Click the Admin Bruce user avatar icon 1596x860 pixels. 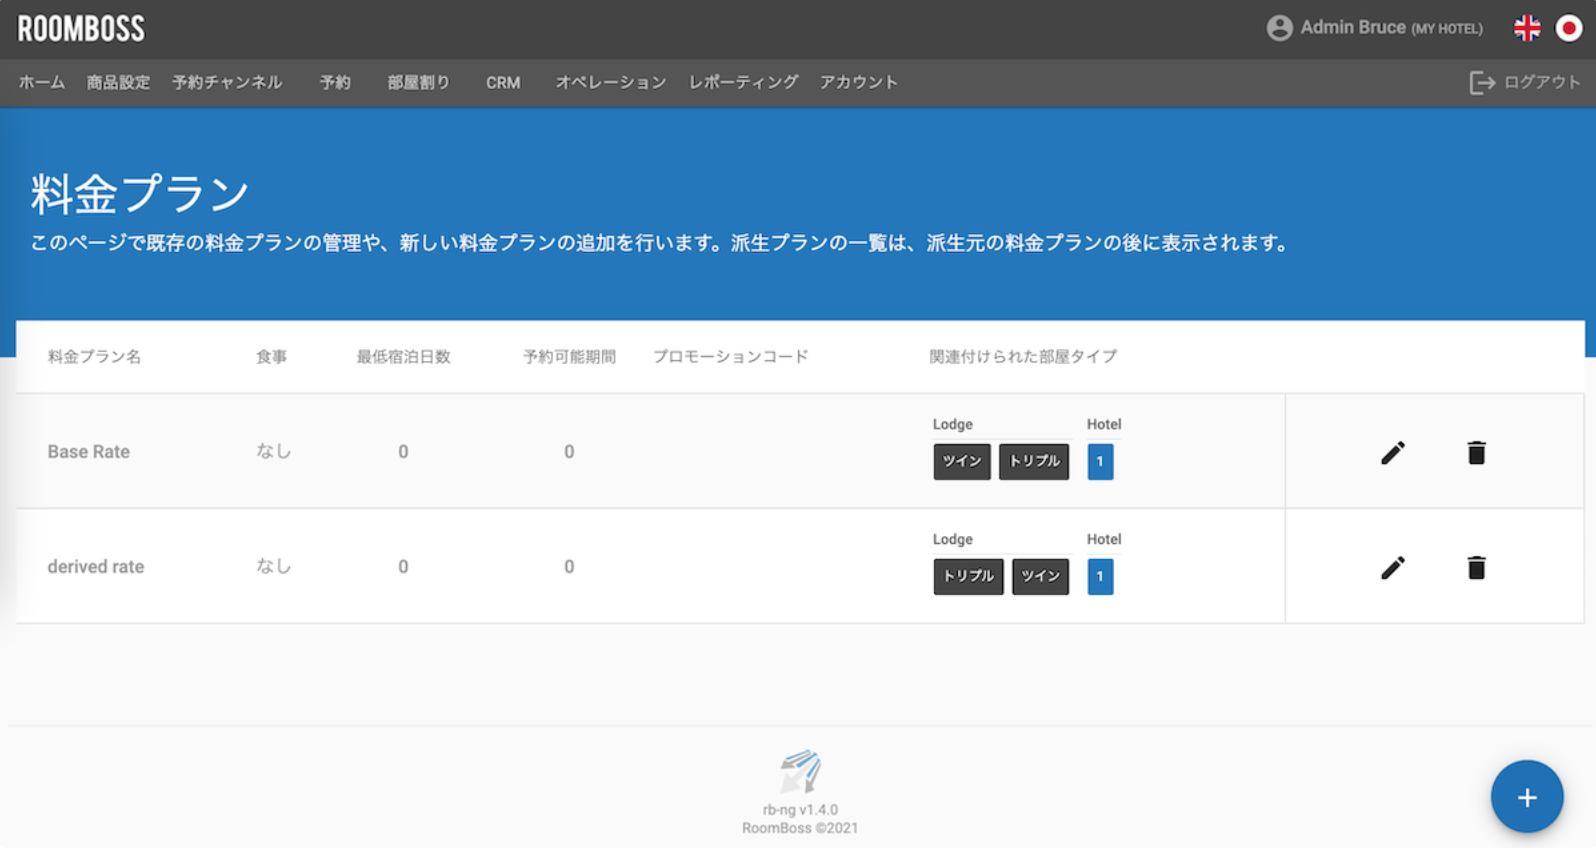click(1279, 28)
